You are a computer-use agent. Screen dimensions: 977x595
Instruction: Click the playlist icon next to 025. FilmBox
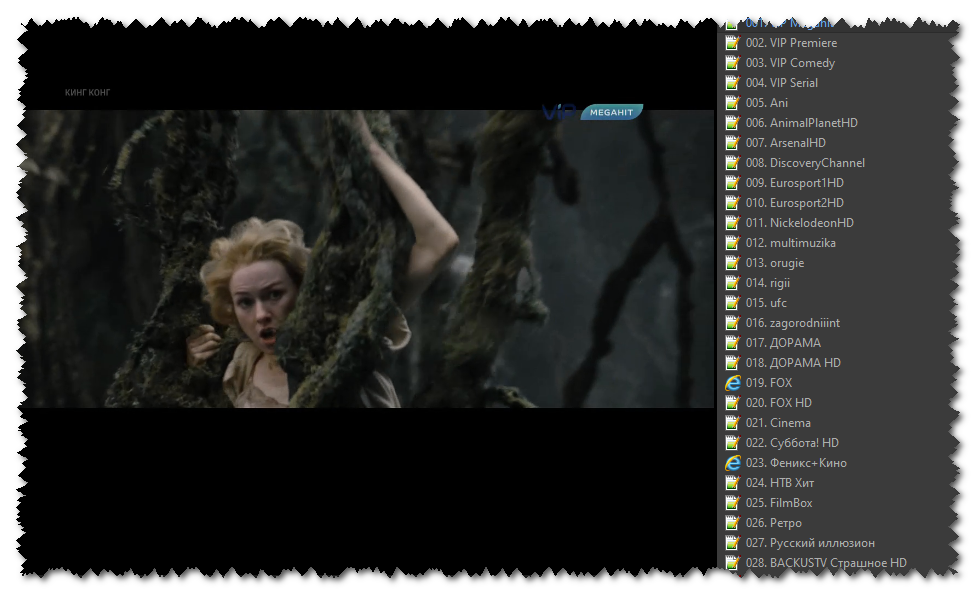(x=733, y=503)
